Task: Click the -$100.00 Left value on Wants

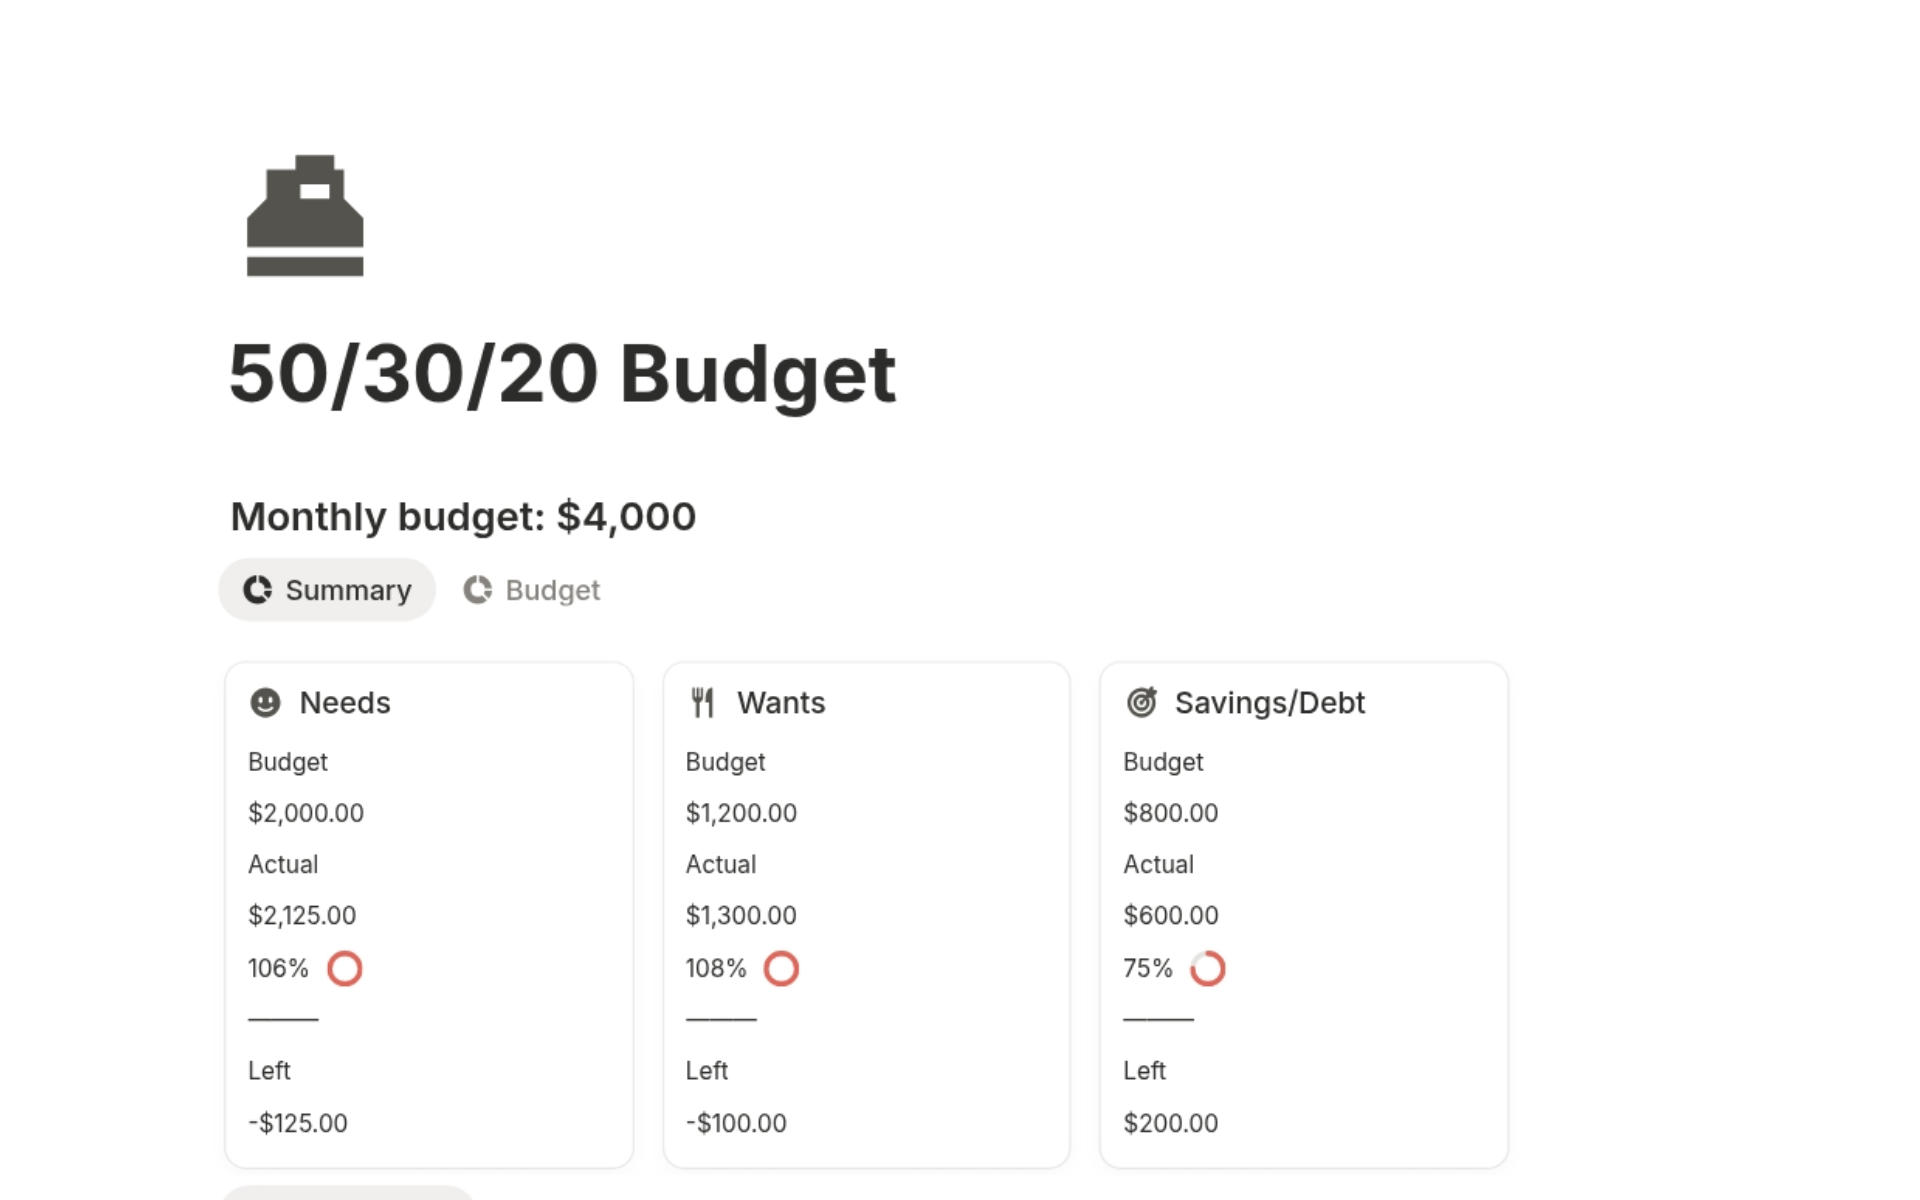Action: [735, 1122]
